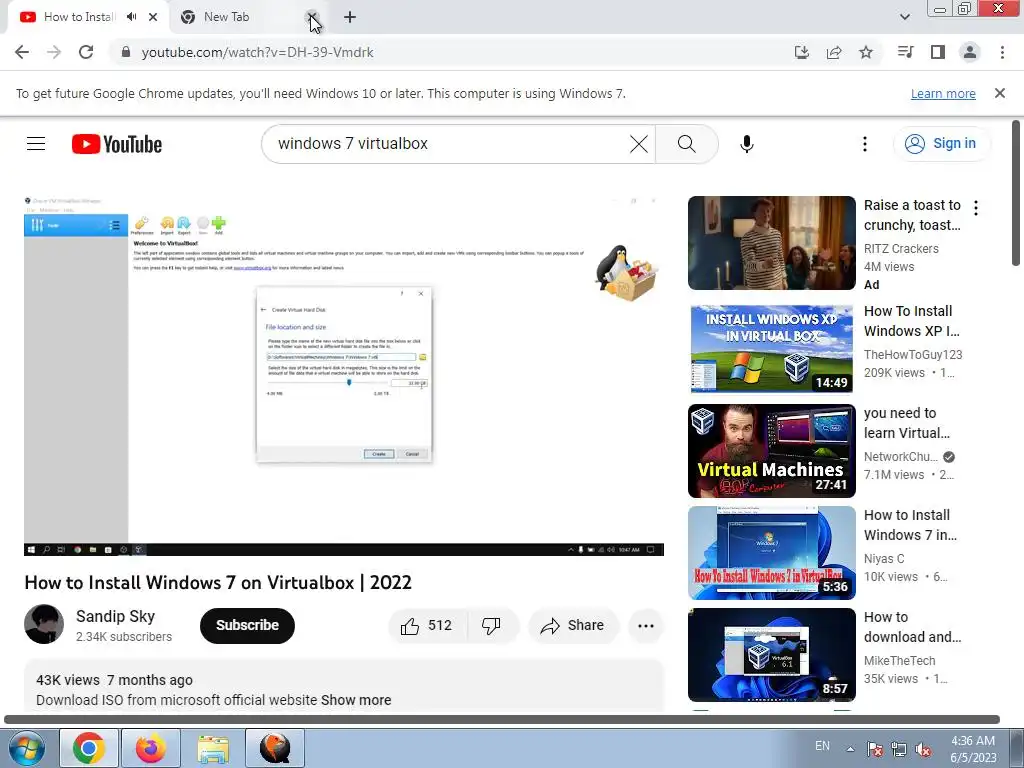This screenshot has width=1024, height=768.
Task: Open the Chrome profile avatar
Action: click(970, 52)
